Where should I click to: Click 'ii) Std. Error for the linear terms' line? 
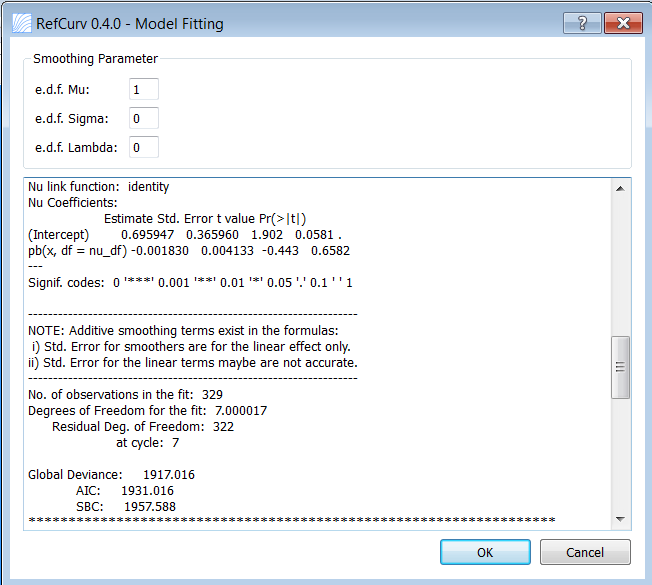pyautogui.click(x=193, y=363)
